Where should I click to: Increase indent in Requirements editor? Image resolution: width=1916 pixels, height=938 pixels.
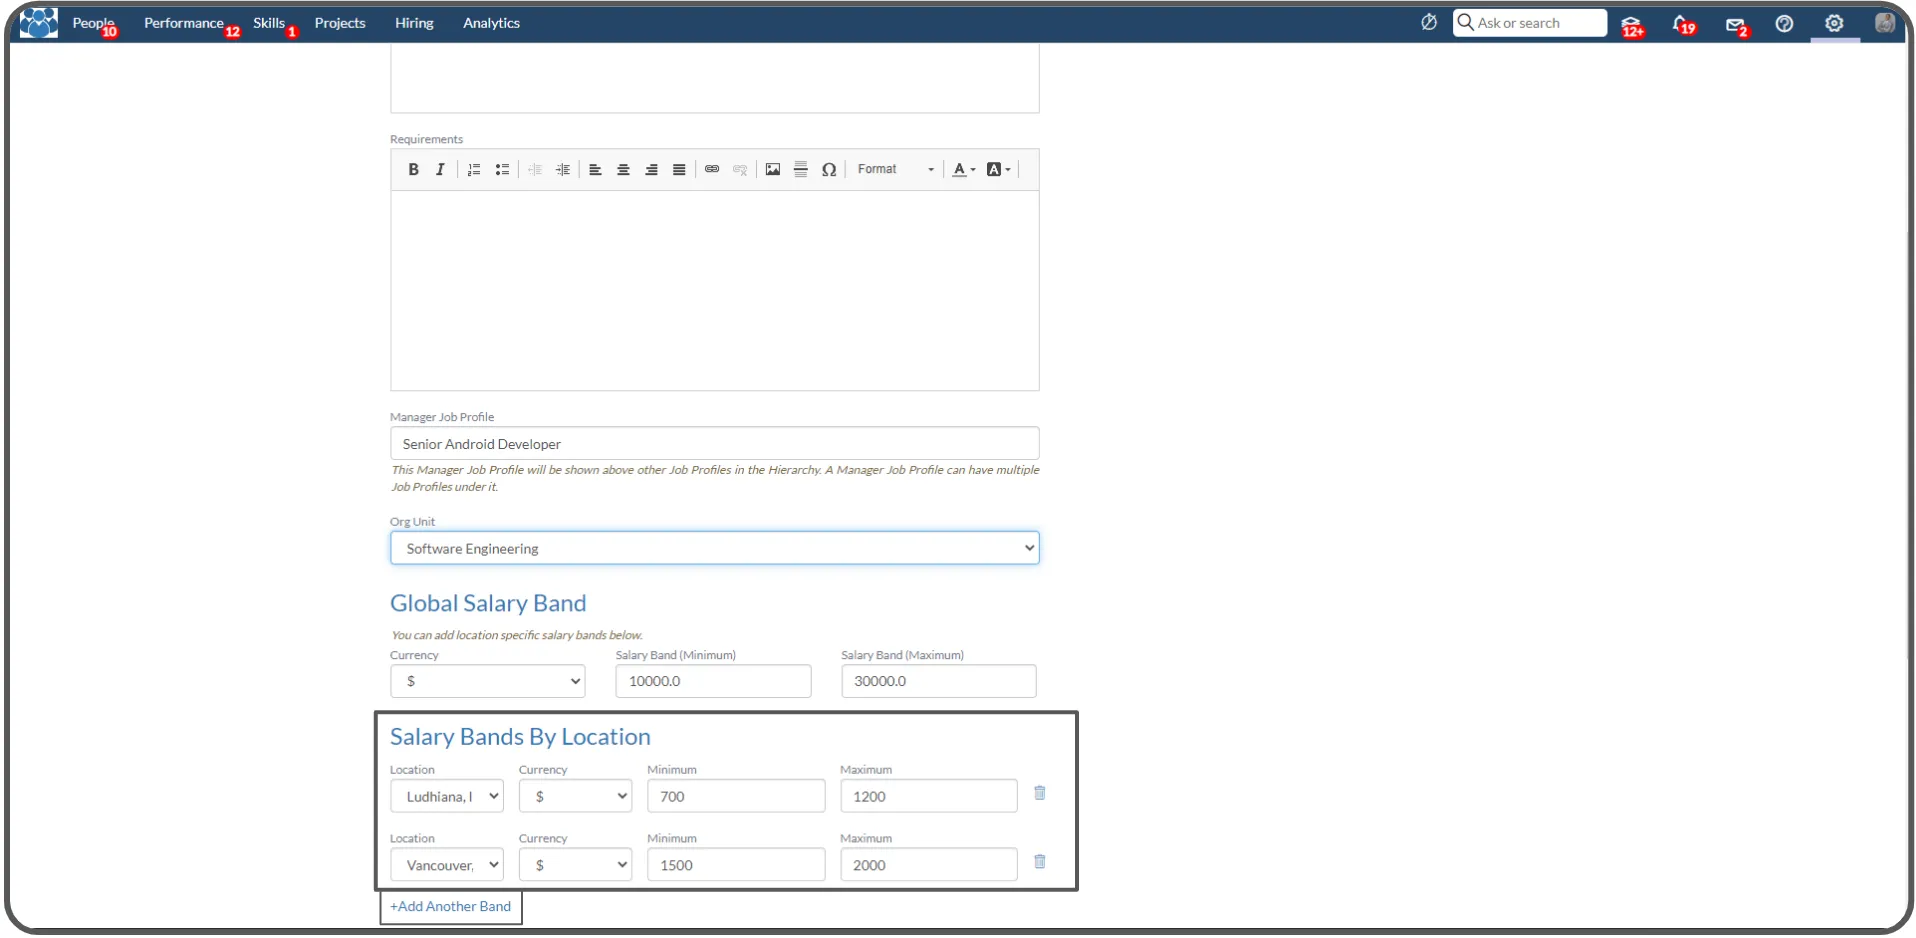tap(563, 170)
